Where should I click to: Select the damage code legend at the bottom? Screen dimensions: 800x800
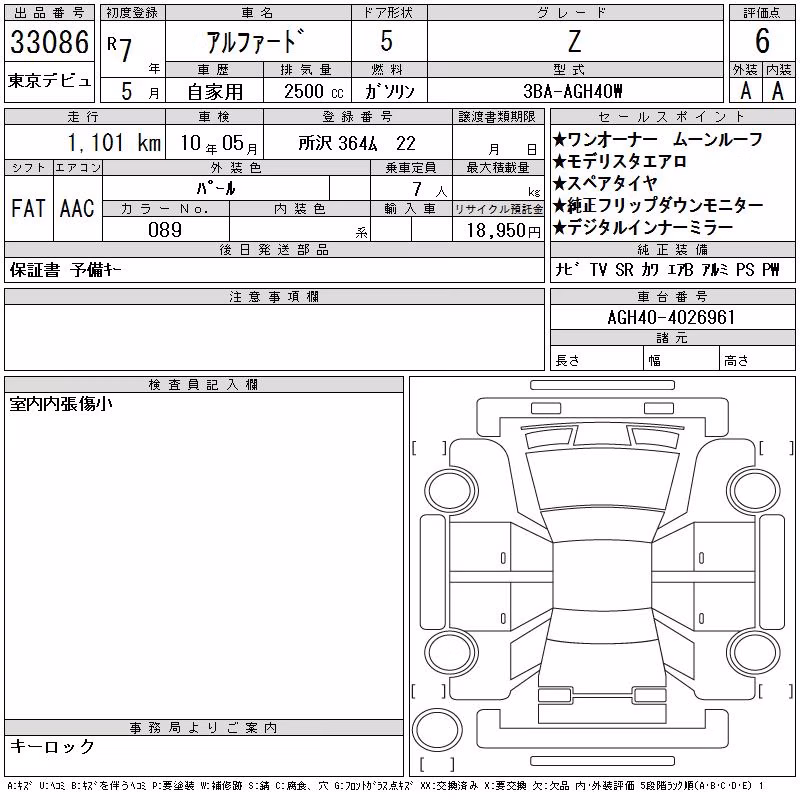[x=385, y=786]
